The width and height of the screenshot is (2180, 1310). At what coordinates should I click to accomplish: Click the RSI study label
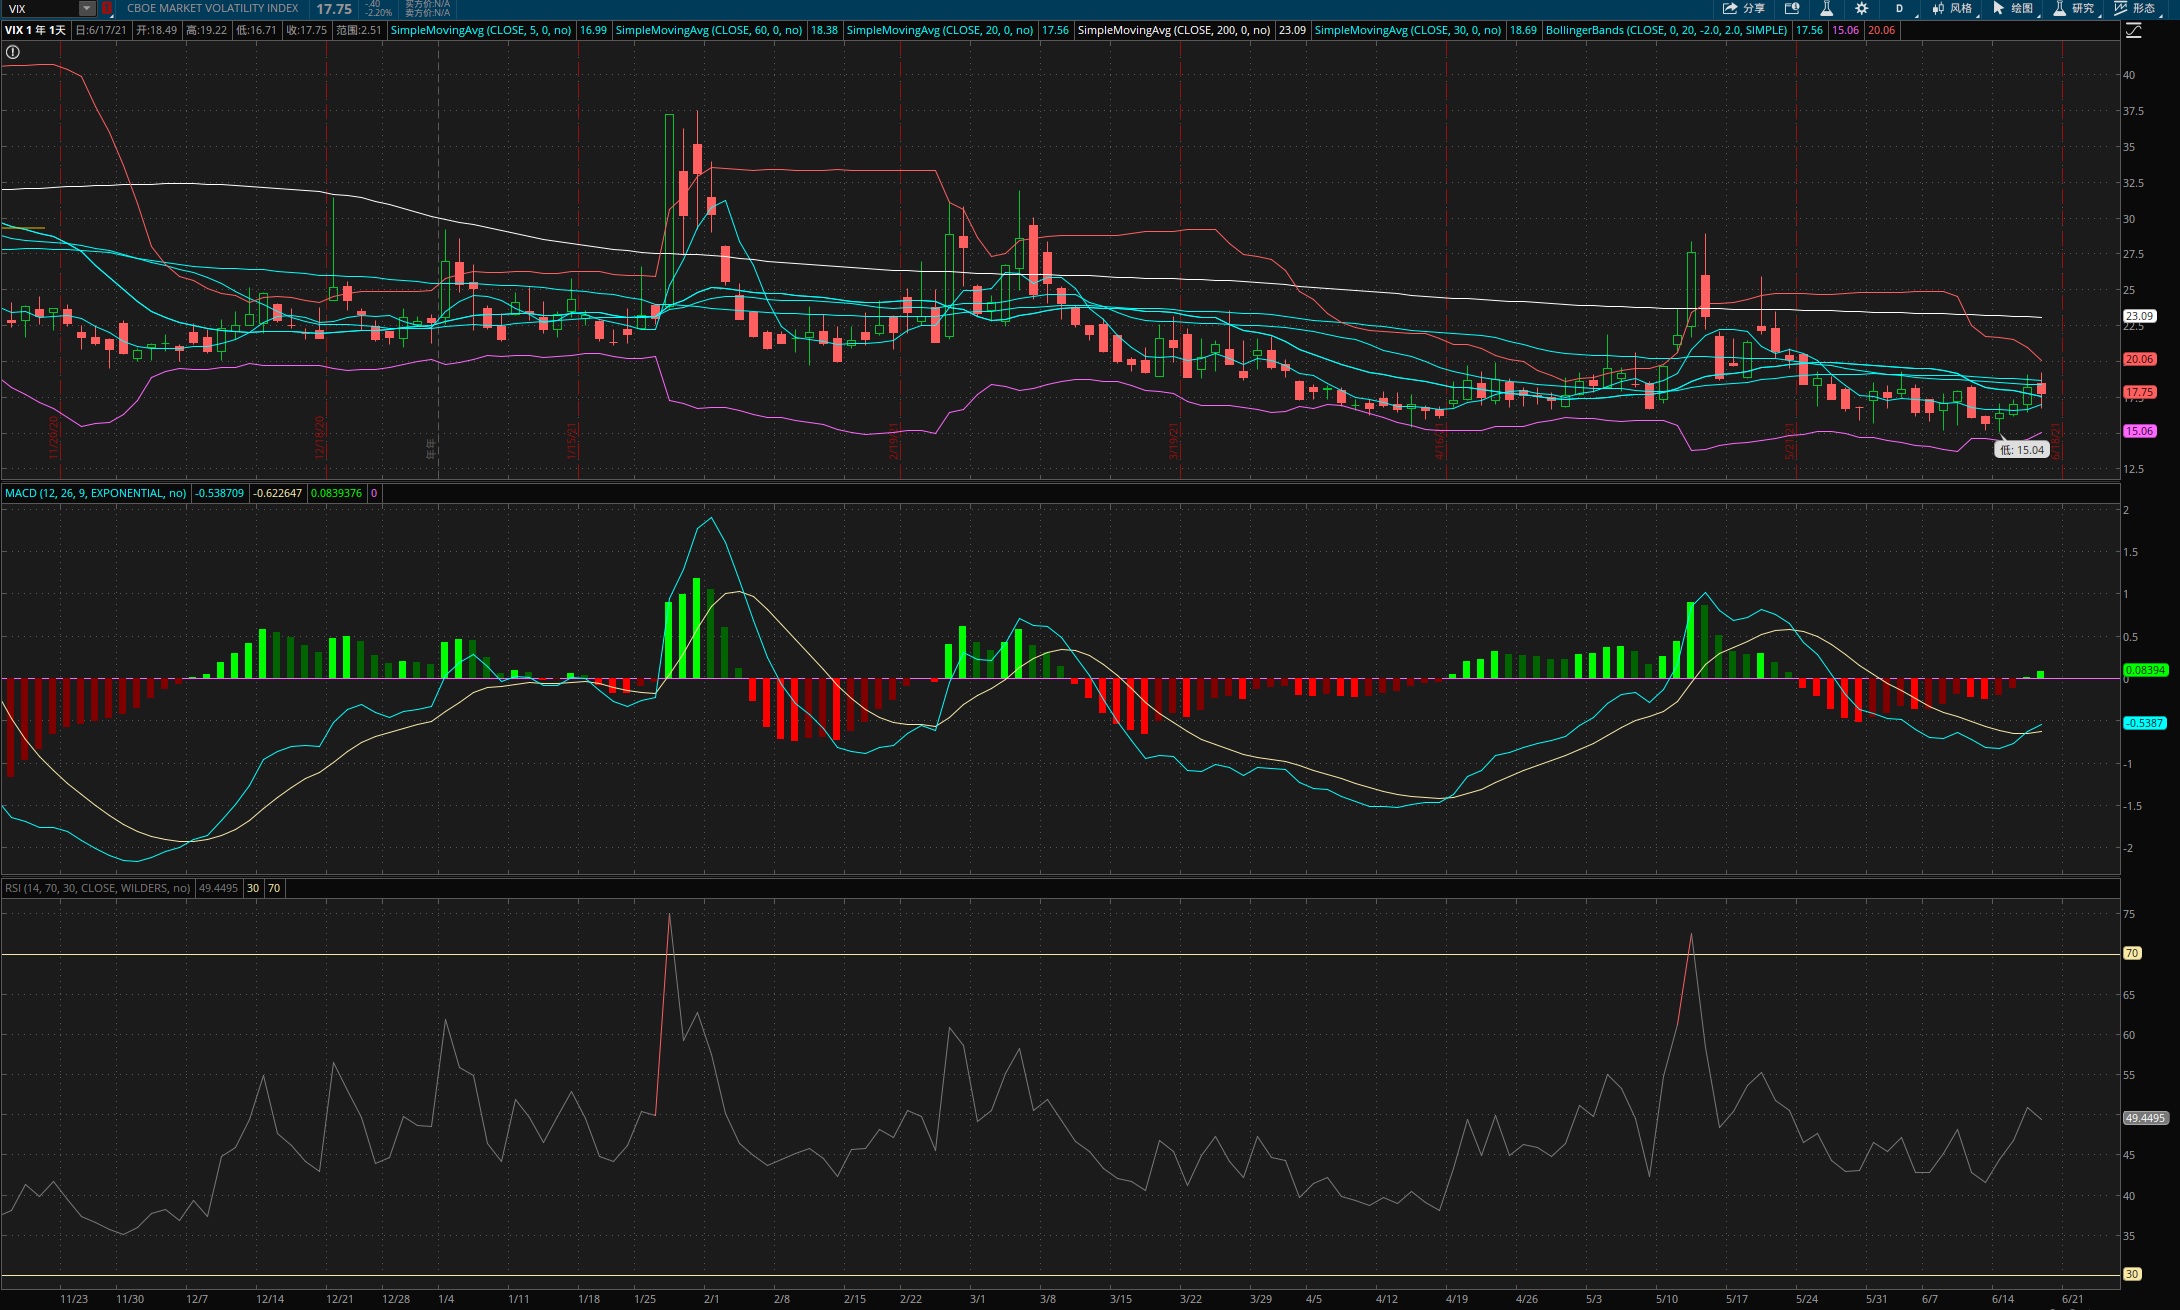coord(97,888)
